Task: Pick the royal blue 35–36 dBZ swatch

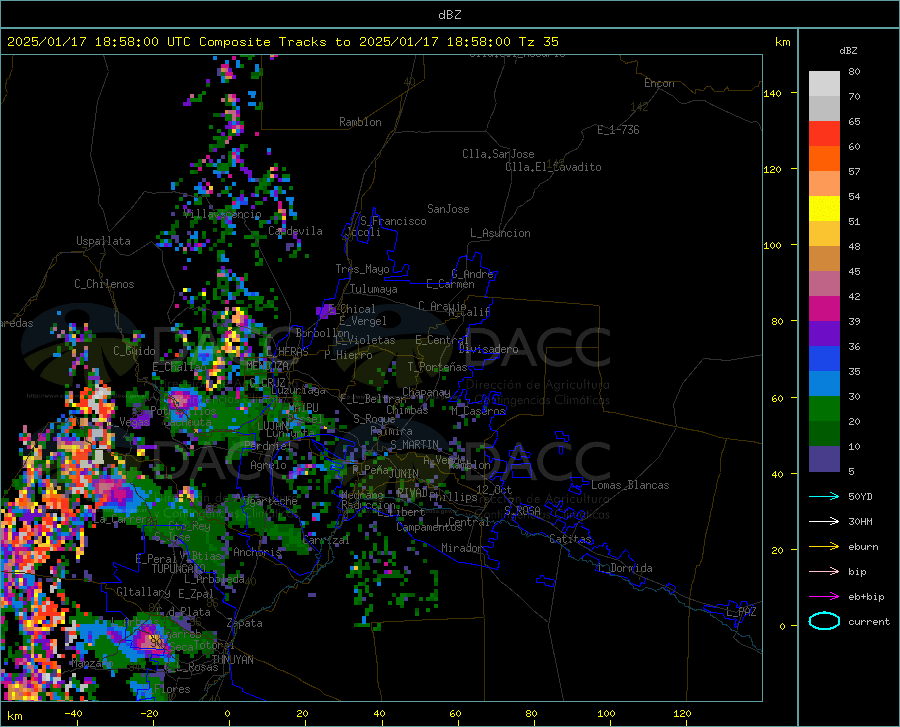Action: point(824,359)
